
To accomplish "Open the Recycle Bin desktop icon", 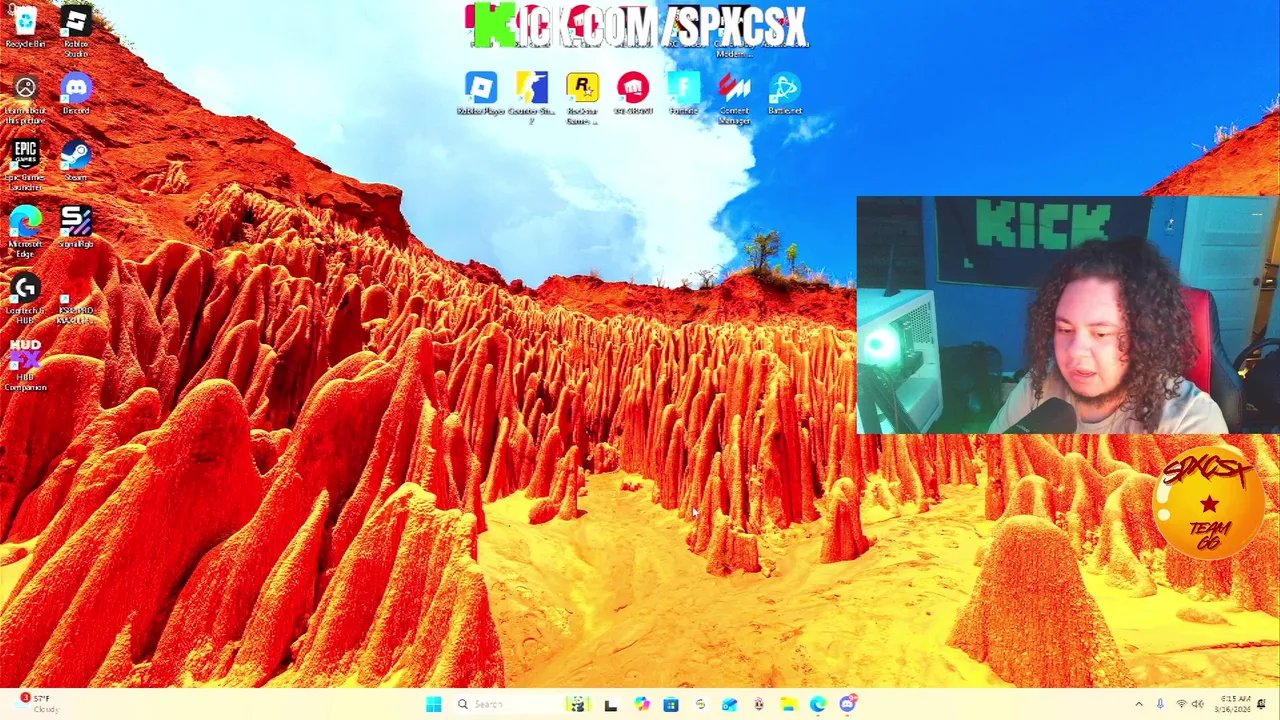I will click(25, 27).
